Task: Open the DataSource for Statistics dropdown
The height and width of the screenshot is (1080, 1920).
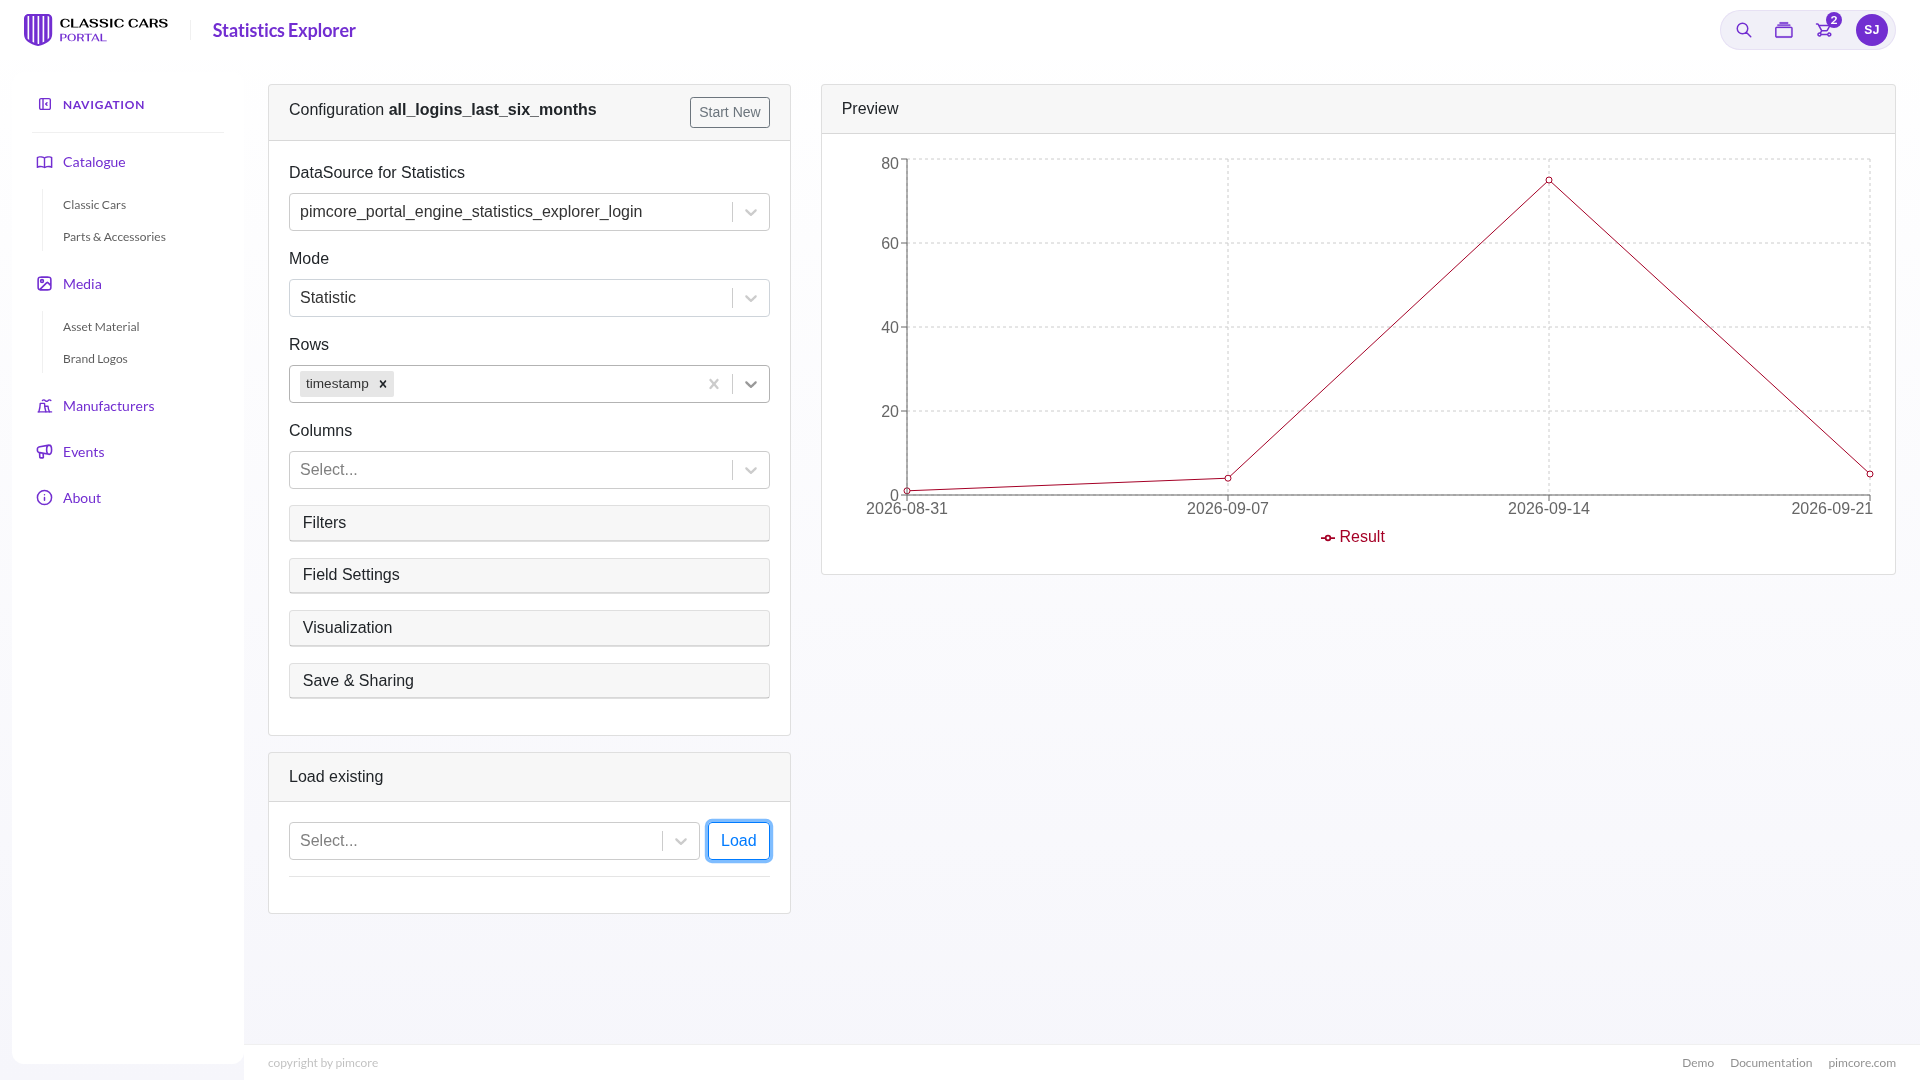Action: [529, 212]
